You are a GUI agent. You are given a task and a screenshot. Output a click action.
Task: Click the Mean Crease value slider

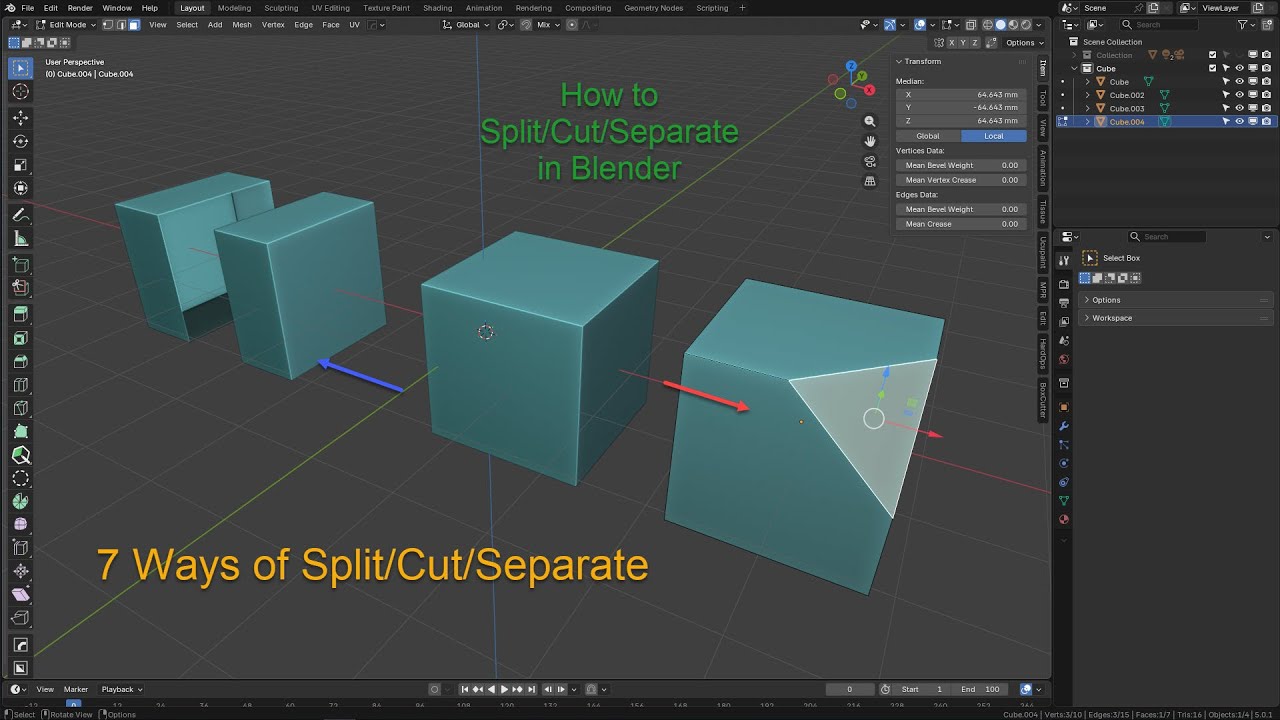point(960,224)
